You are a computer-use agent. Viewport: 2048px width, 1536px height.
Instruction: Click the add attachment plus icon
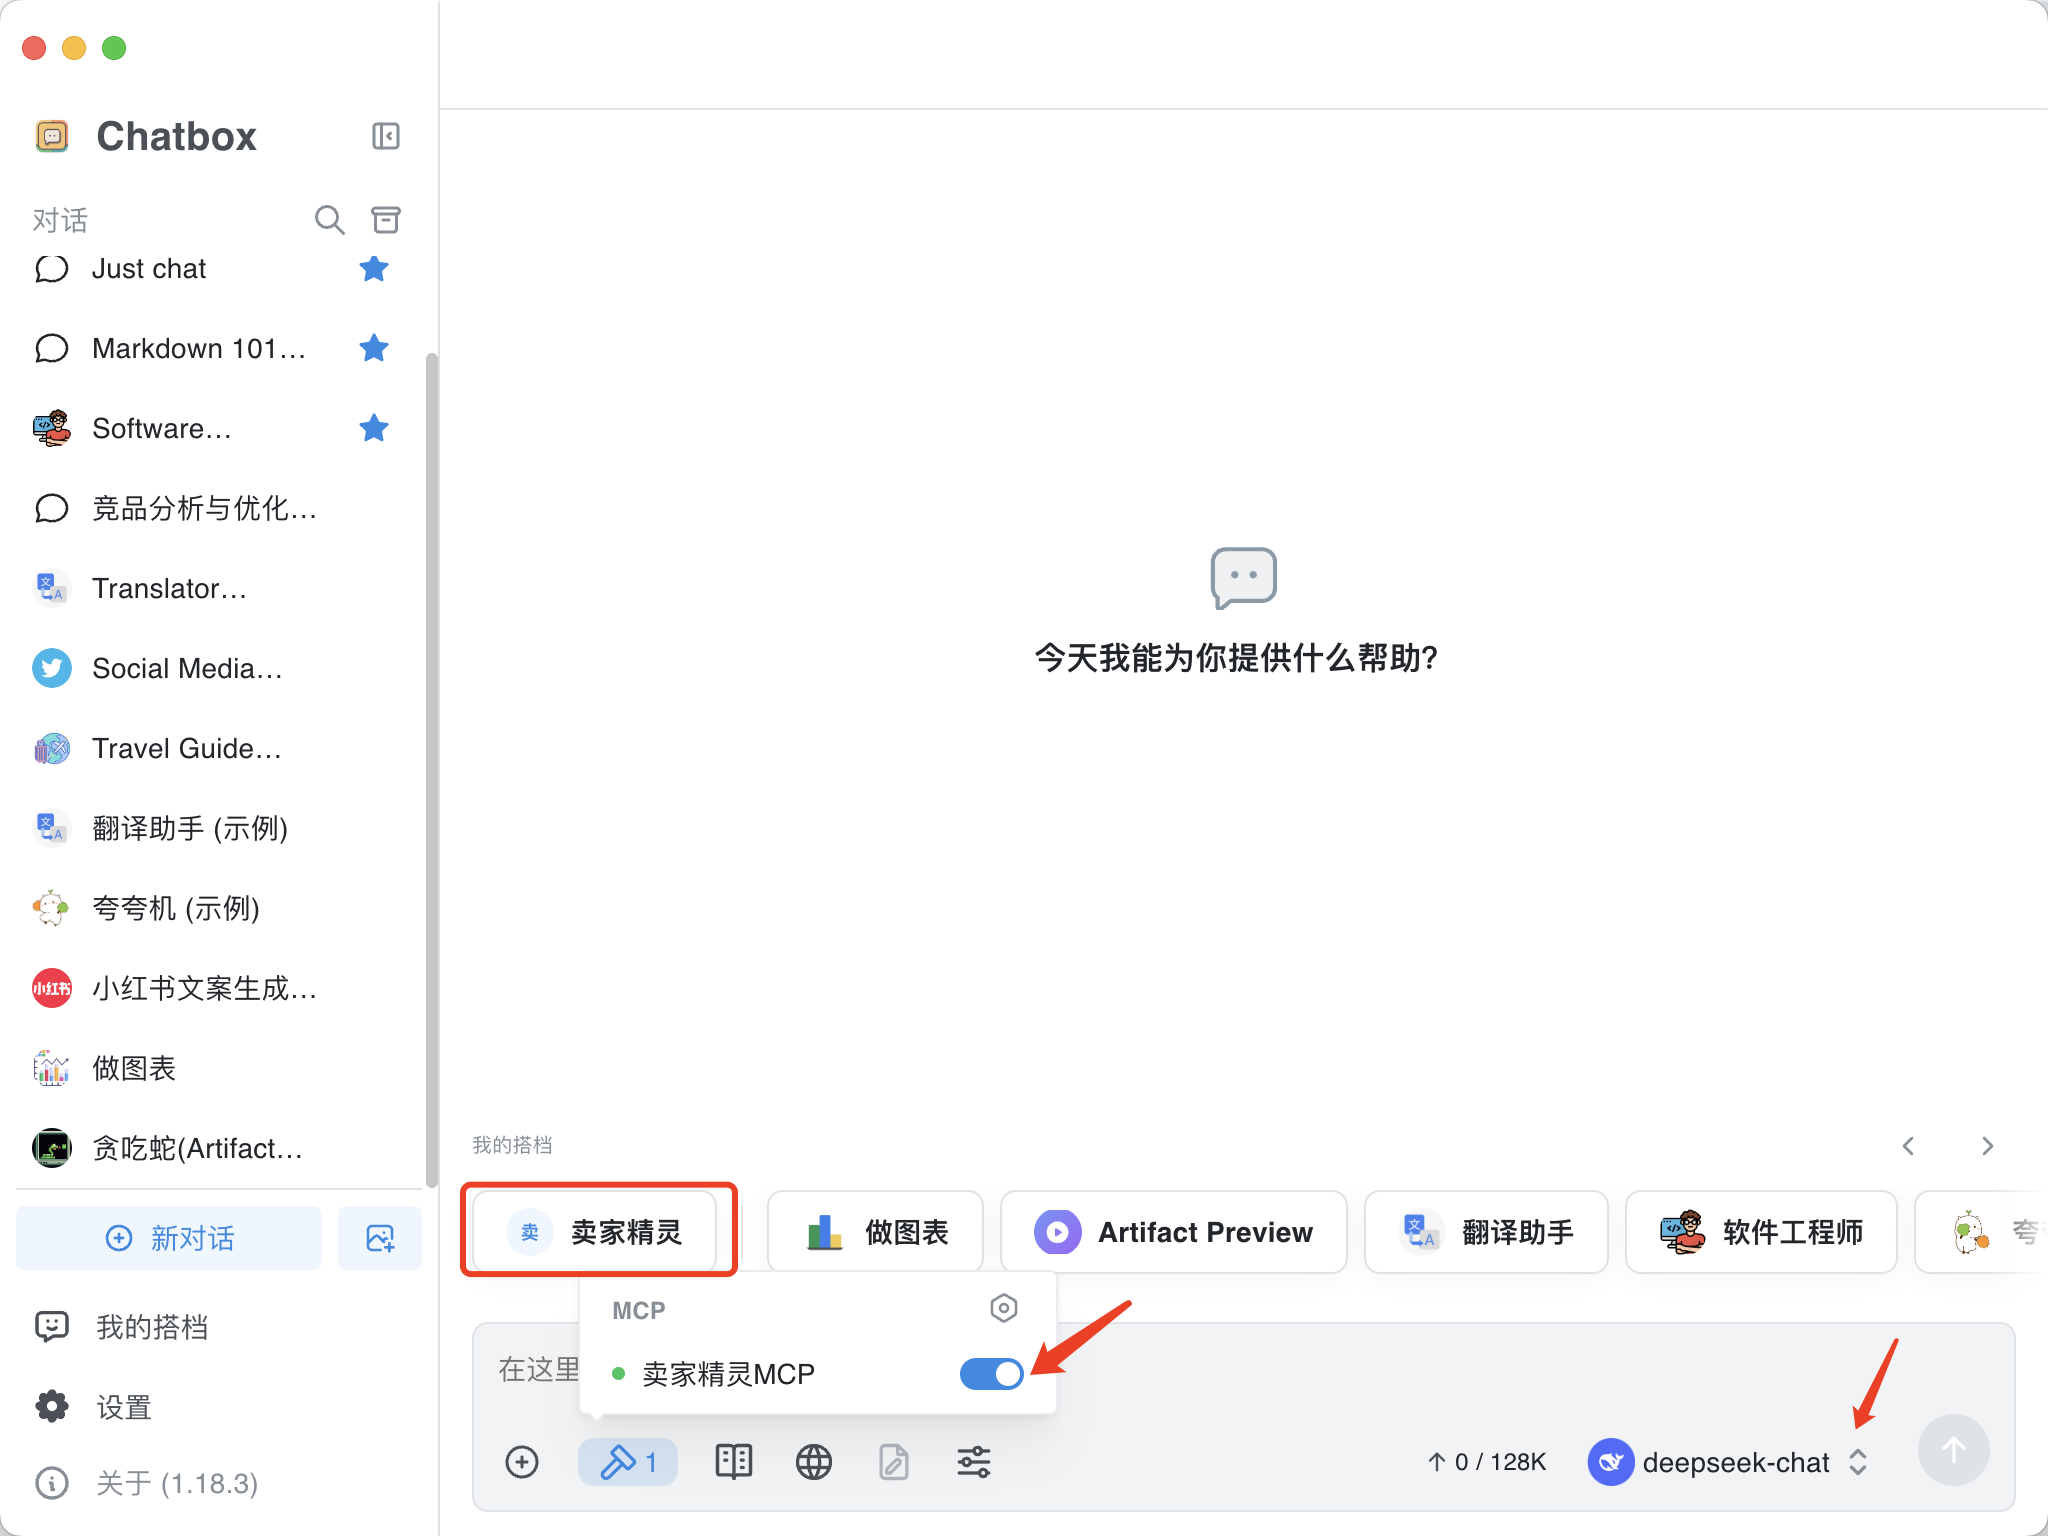click(x=522, y=1462)
